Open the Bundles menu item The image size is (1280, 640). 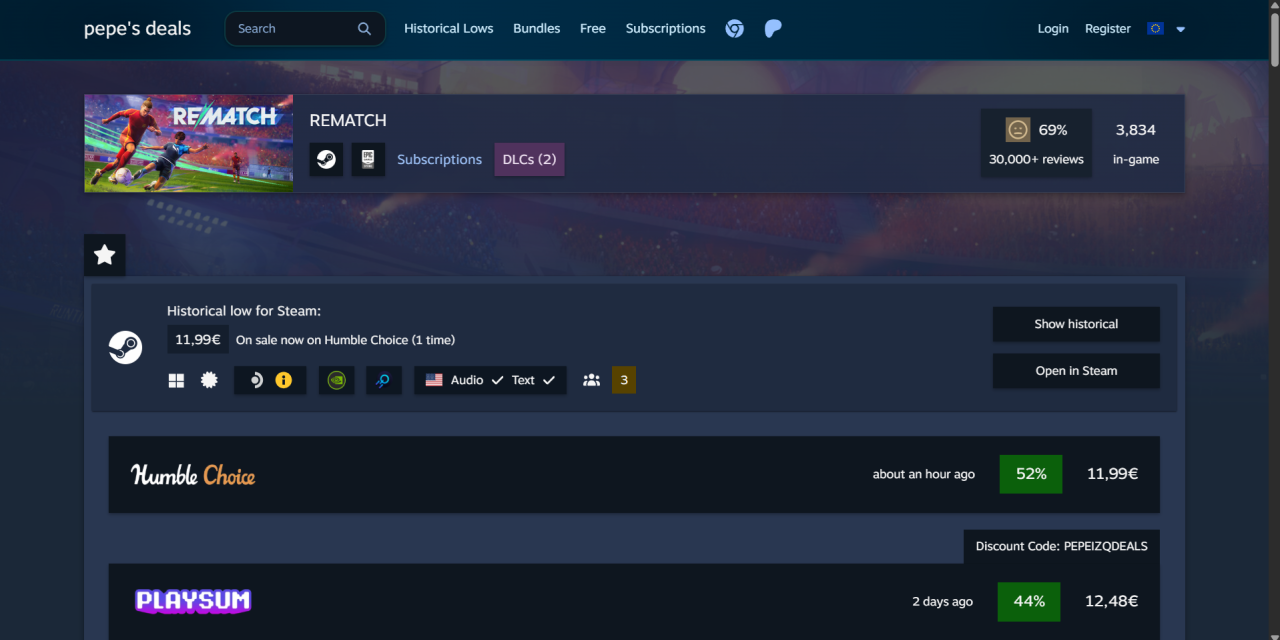(x=536, y=29)
